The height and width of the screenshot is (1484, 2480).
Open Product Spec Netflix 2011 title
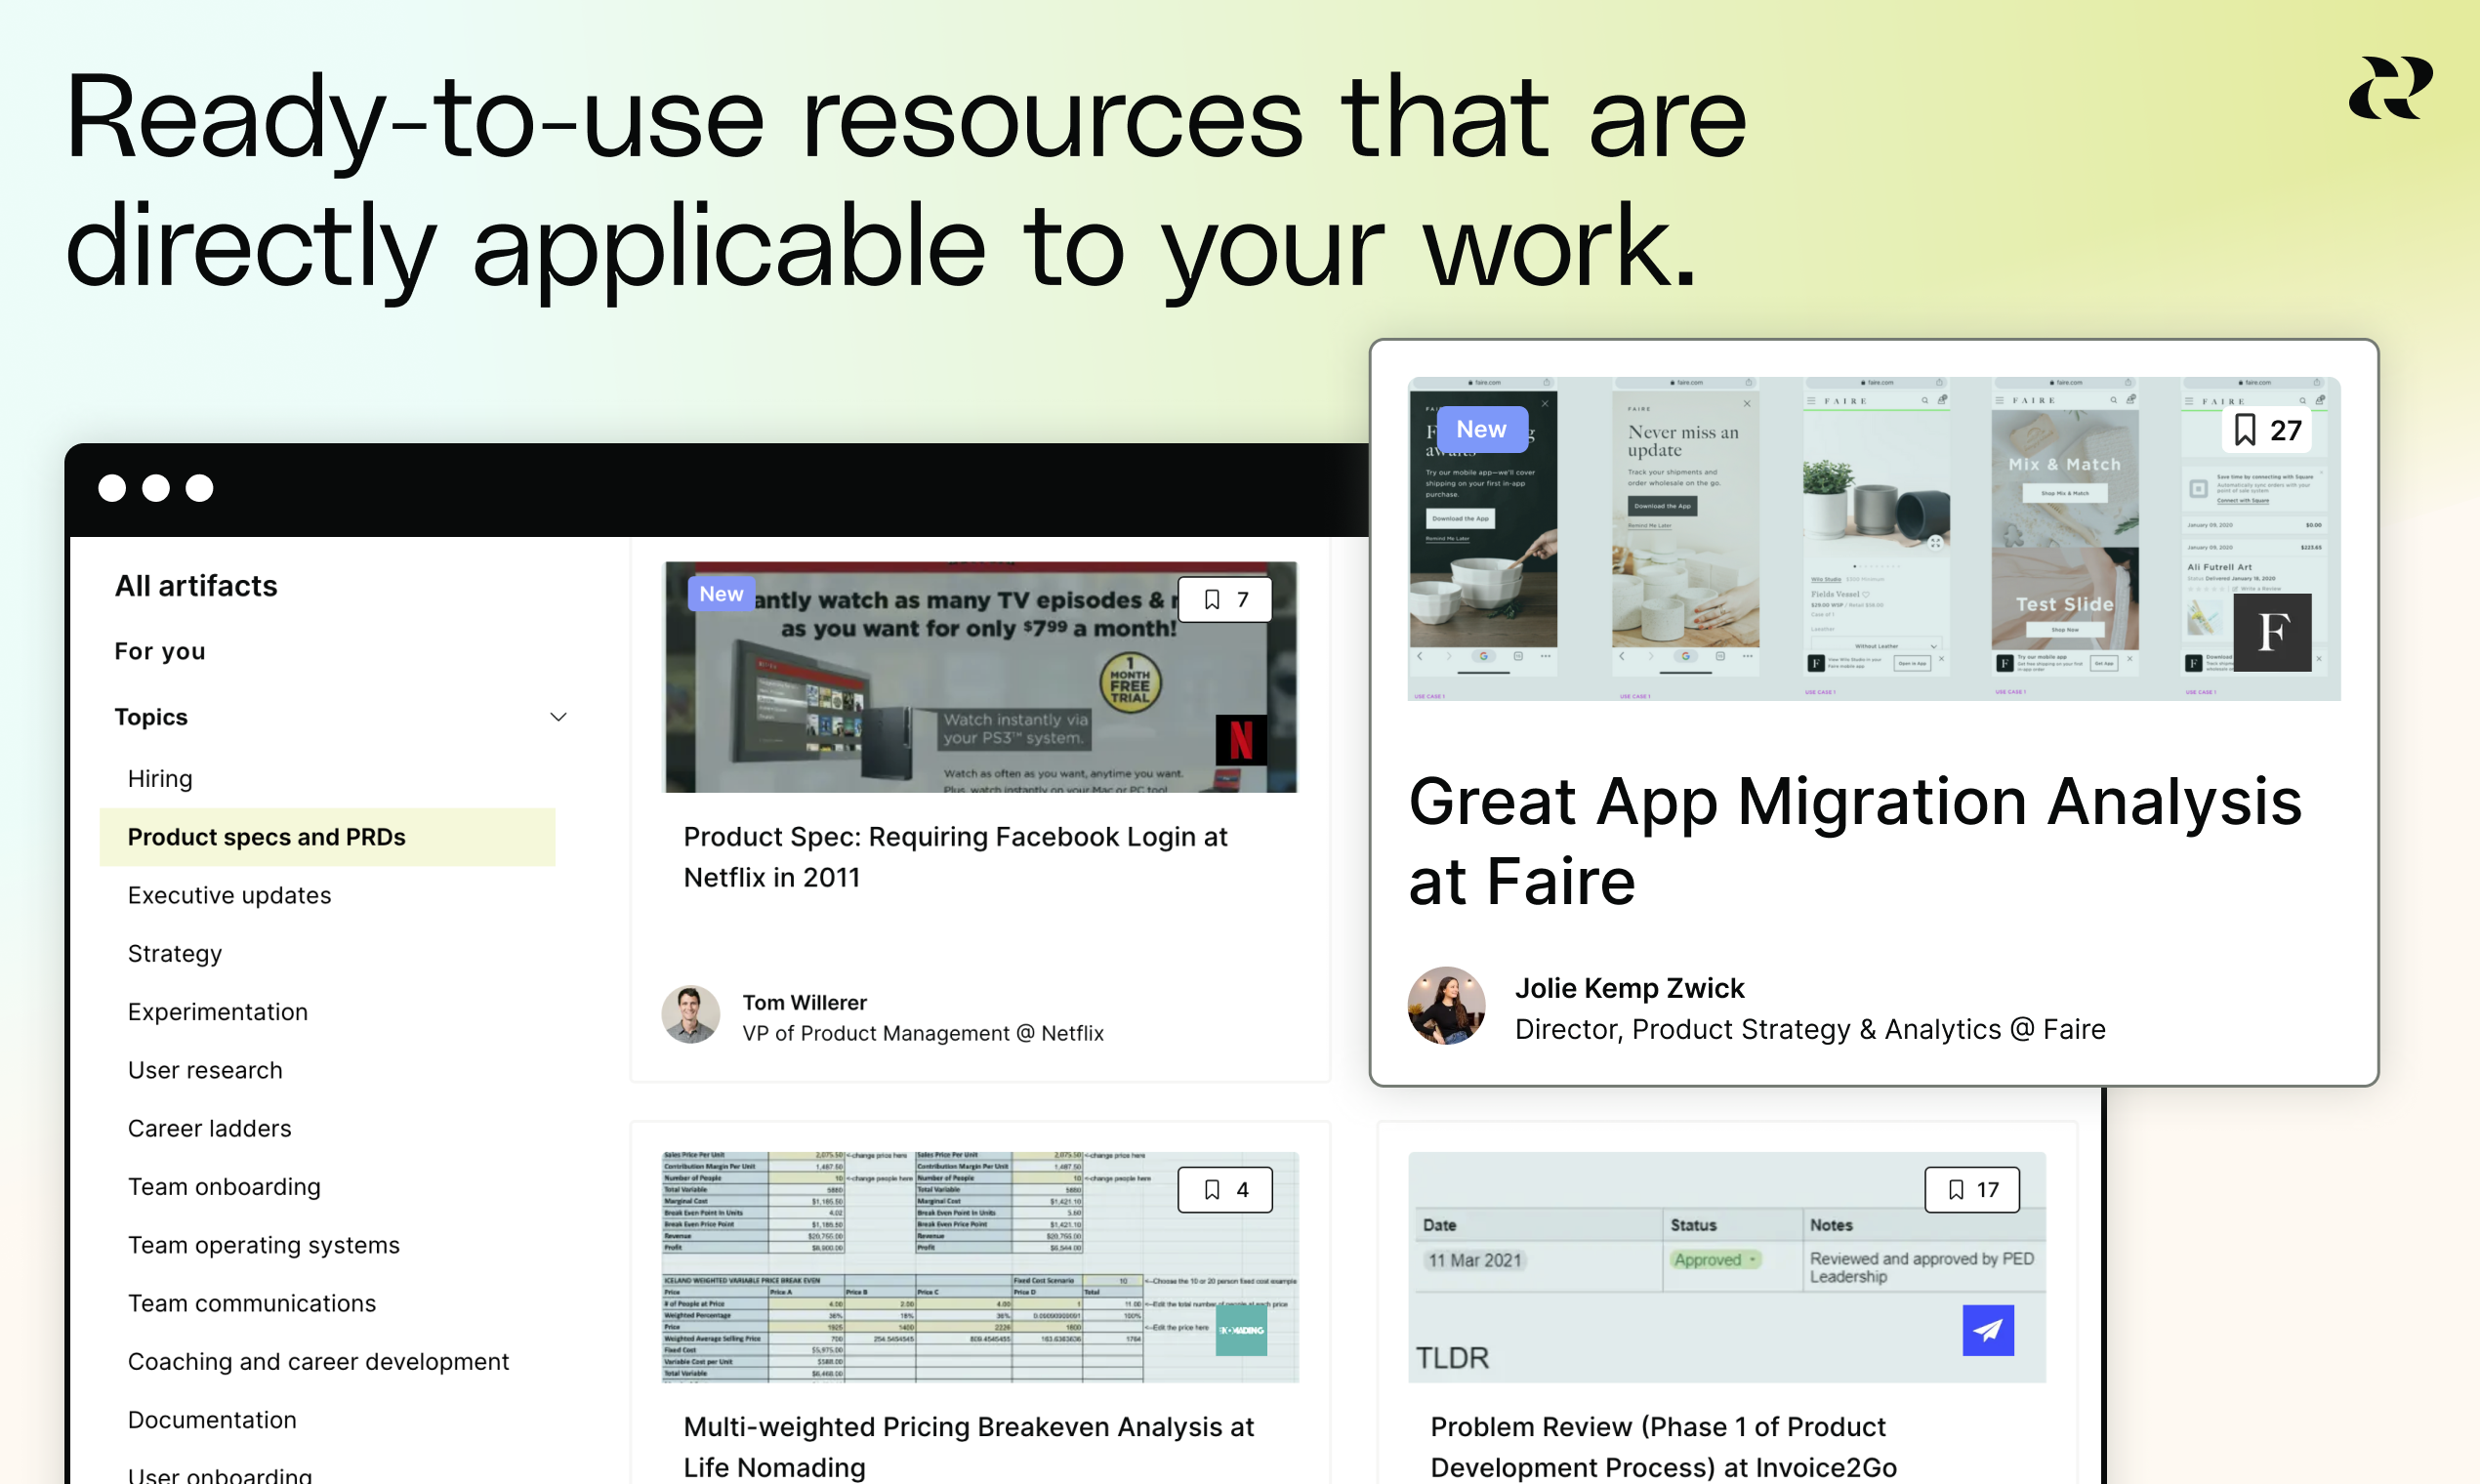955,857
